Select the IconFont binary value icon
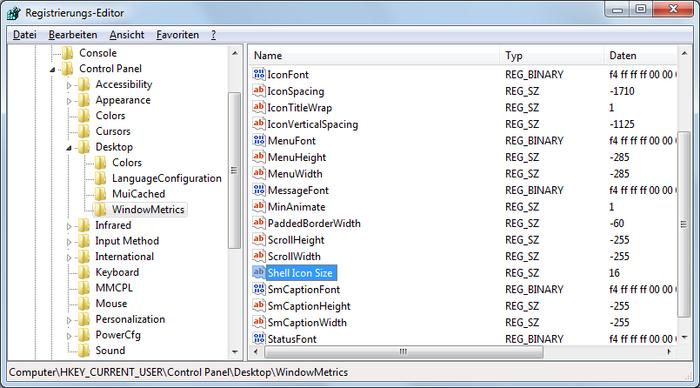Screen dimensions: 700x388 (x=259, y=74)
